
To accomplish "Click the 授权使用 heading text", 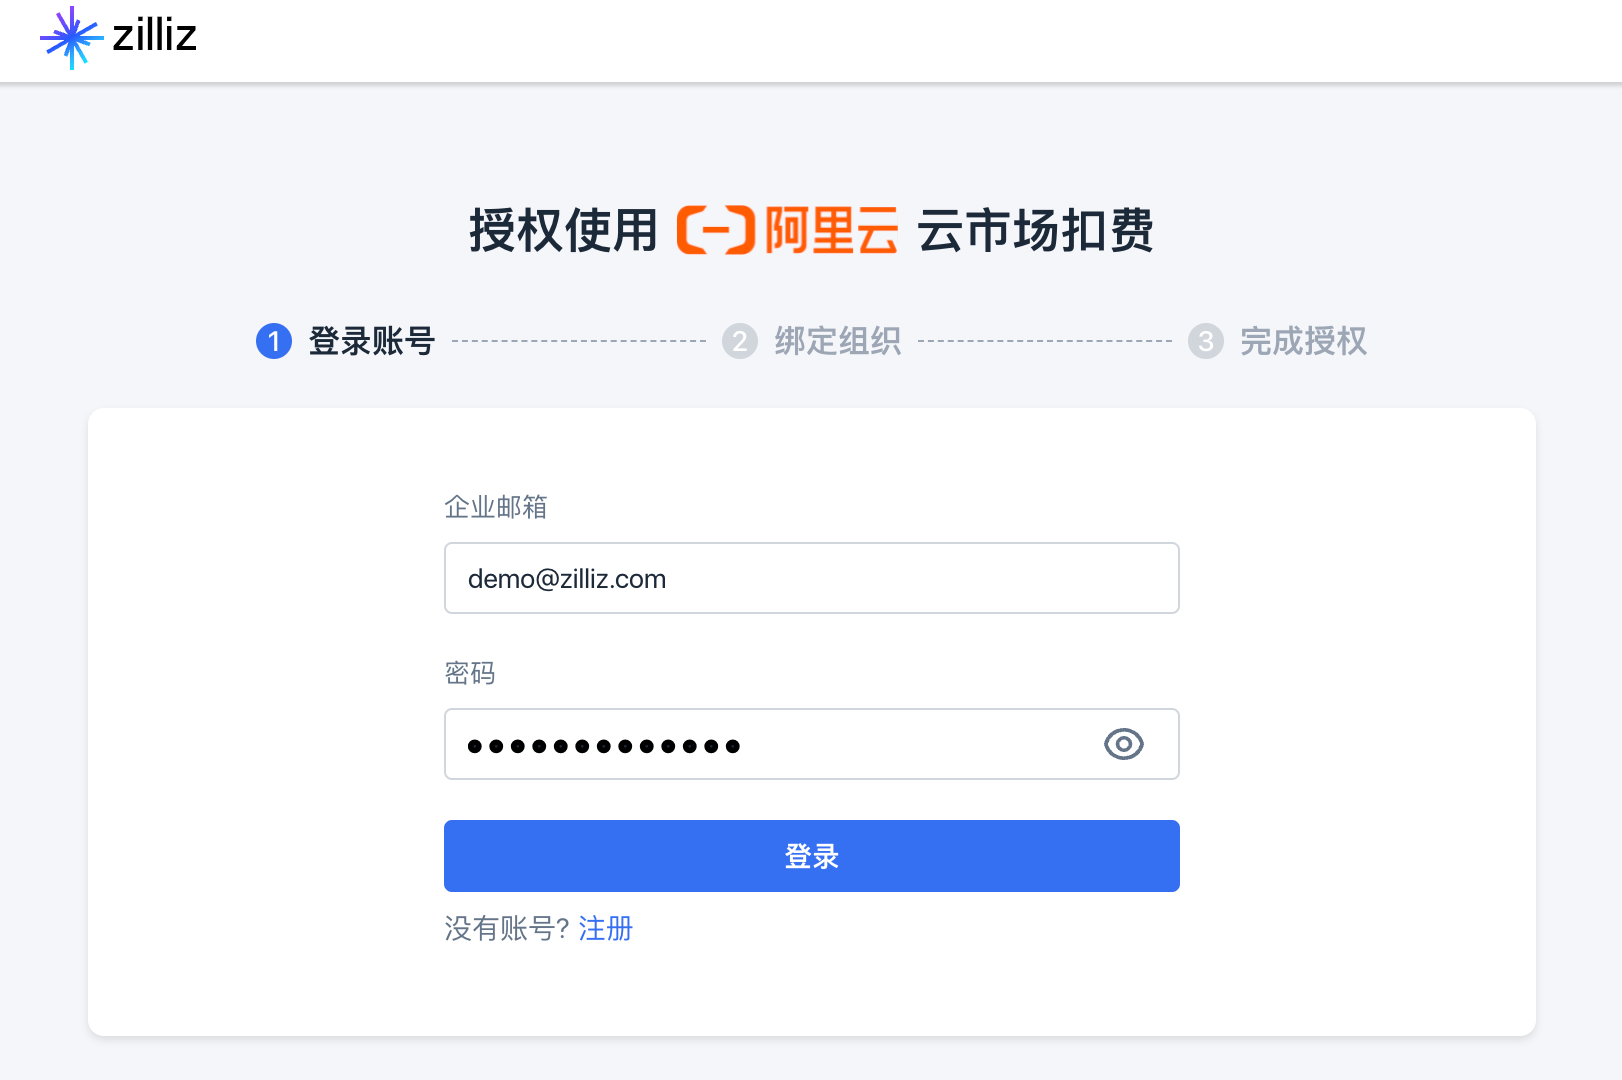I will coord(563,230).
